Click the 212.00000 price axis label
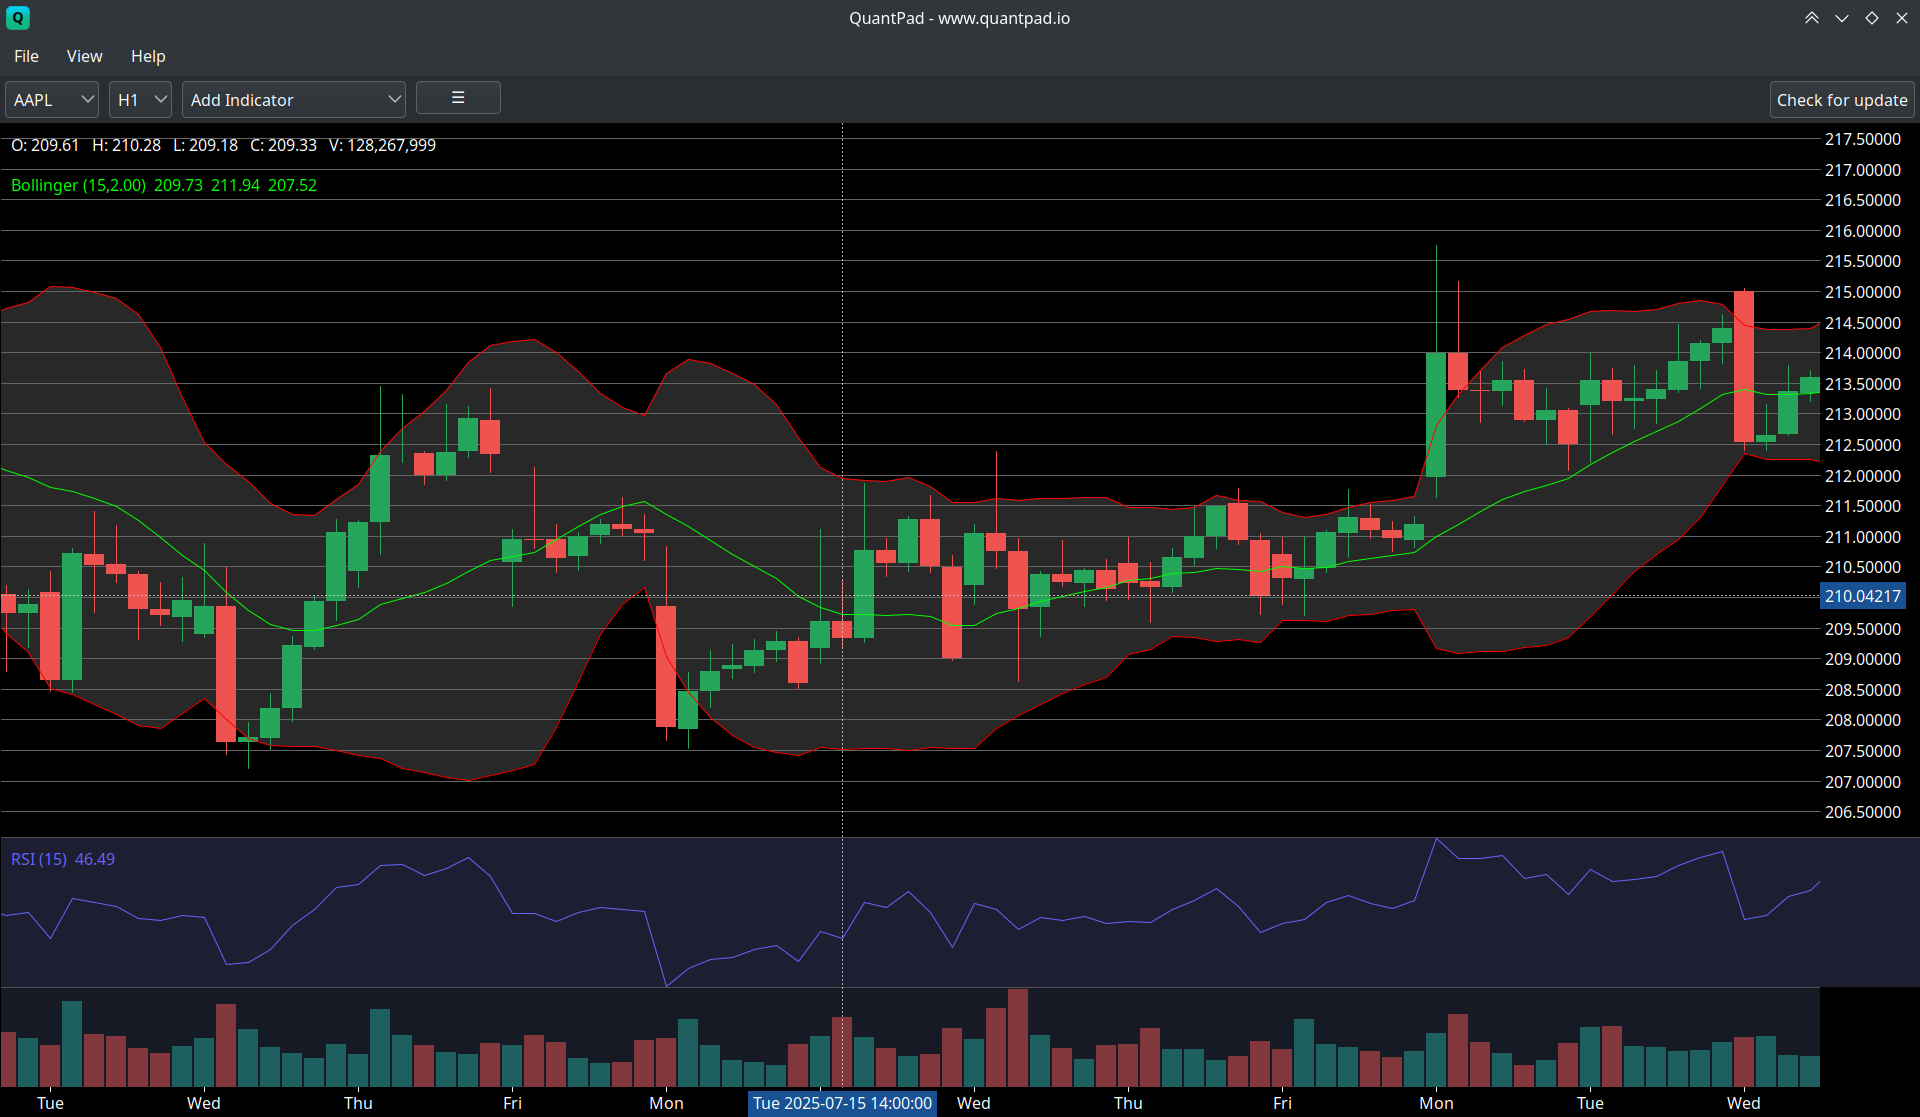1920x1117 pixels. pyautogui.click(x=1862, y=476)
